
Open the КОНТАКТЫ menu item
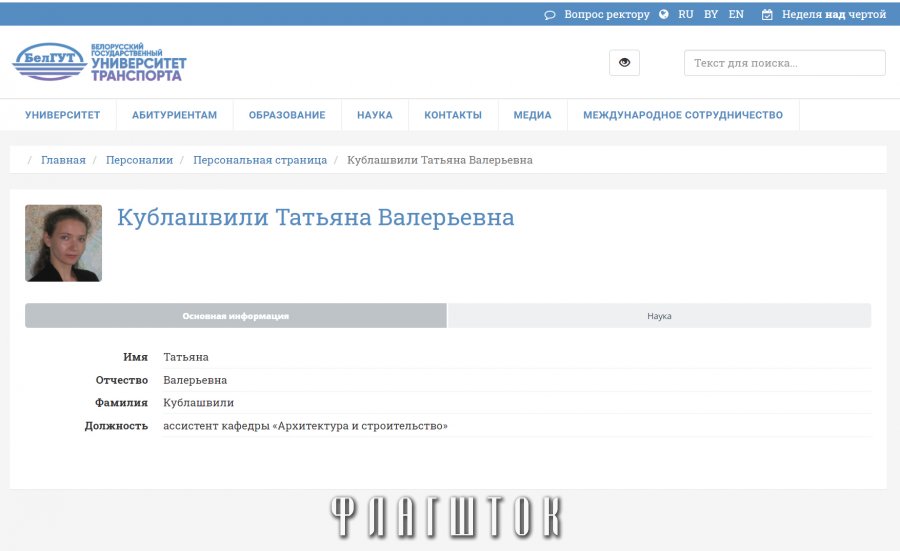point(453,115)
